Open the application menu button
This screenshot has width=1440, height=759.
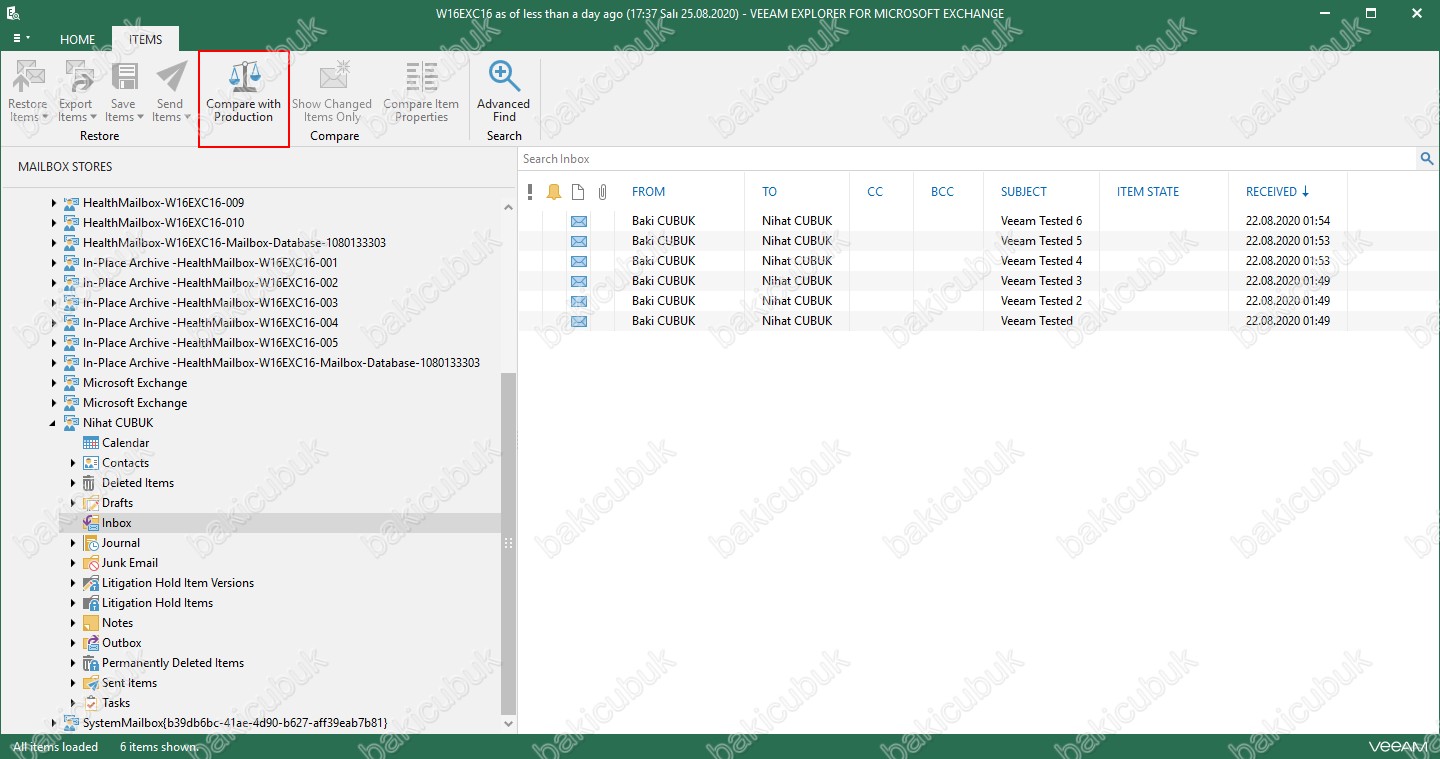click(x=21, y=38)
